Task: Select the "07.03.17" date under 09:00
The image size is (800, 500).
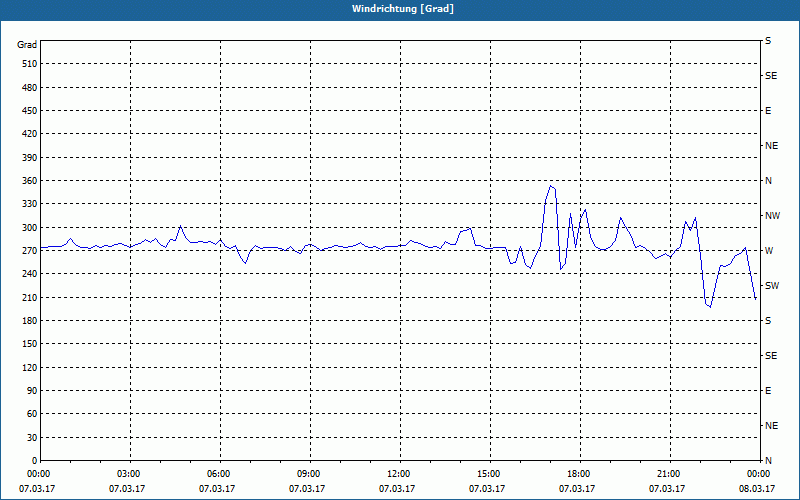Action: click(x=307, y=489)
